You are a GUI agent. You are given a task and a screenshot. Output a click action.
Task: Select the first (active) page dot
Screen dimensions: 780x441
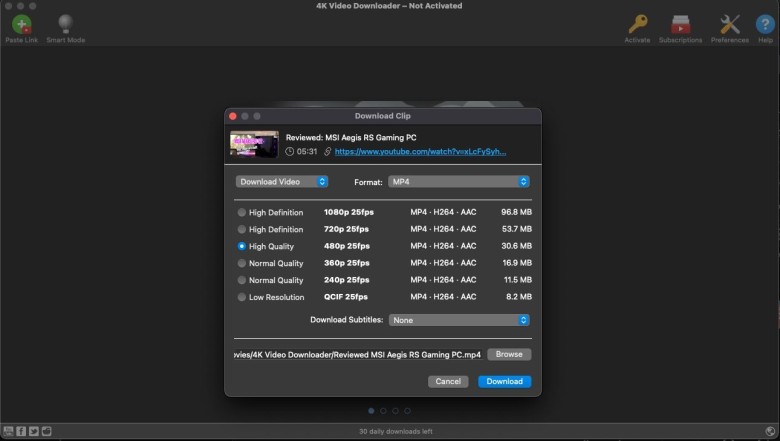pos(371,411)
